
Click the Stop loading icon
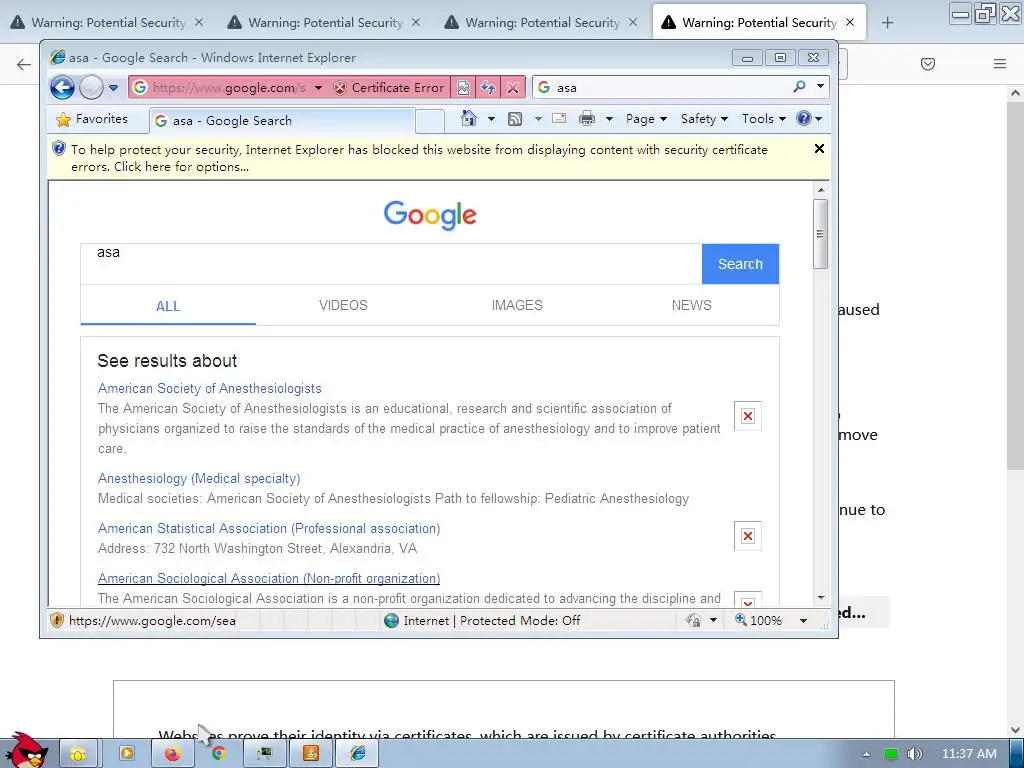coord(513,88)
